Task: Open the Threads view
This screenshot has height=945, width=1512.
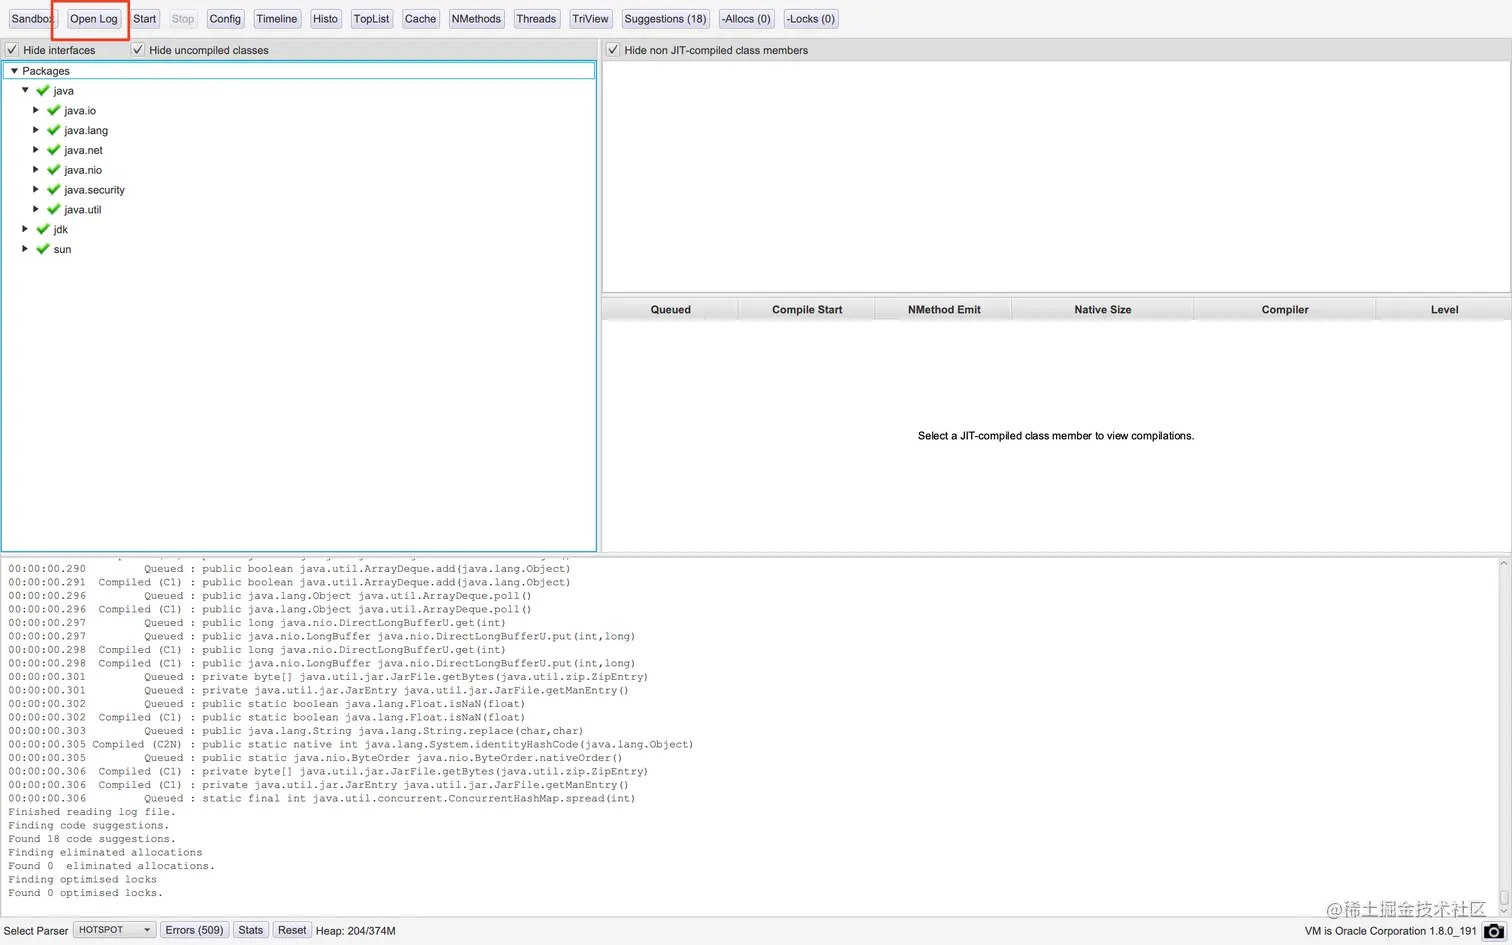Action: tap(536, 19)
